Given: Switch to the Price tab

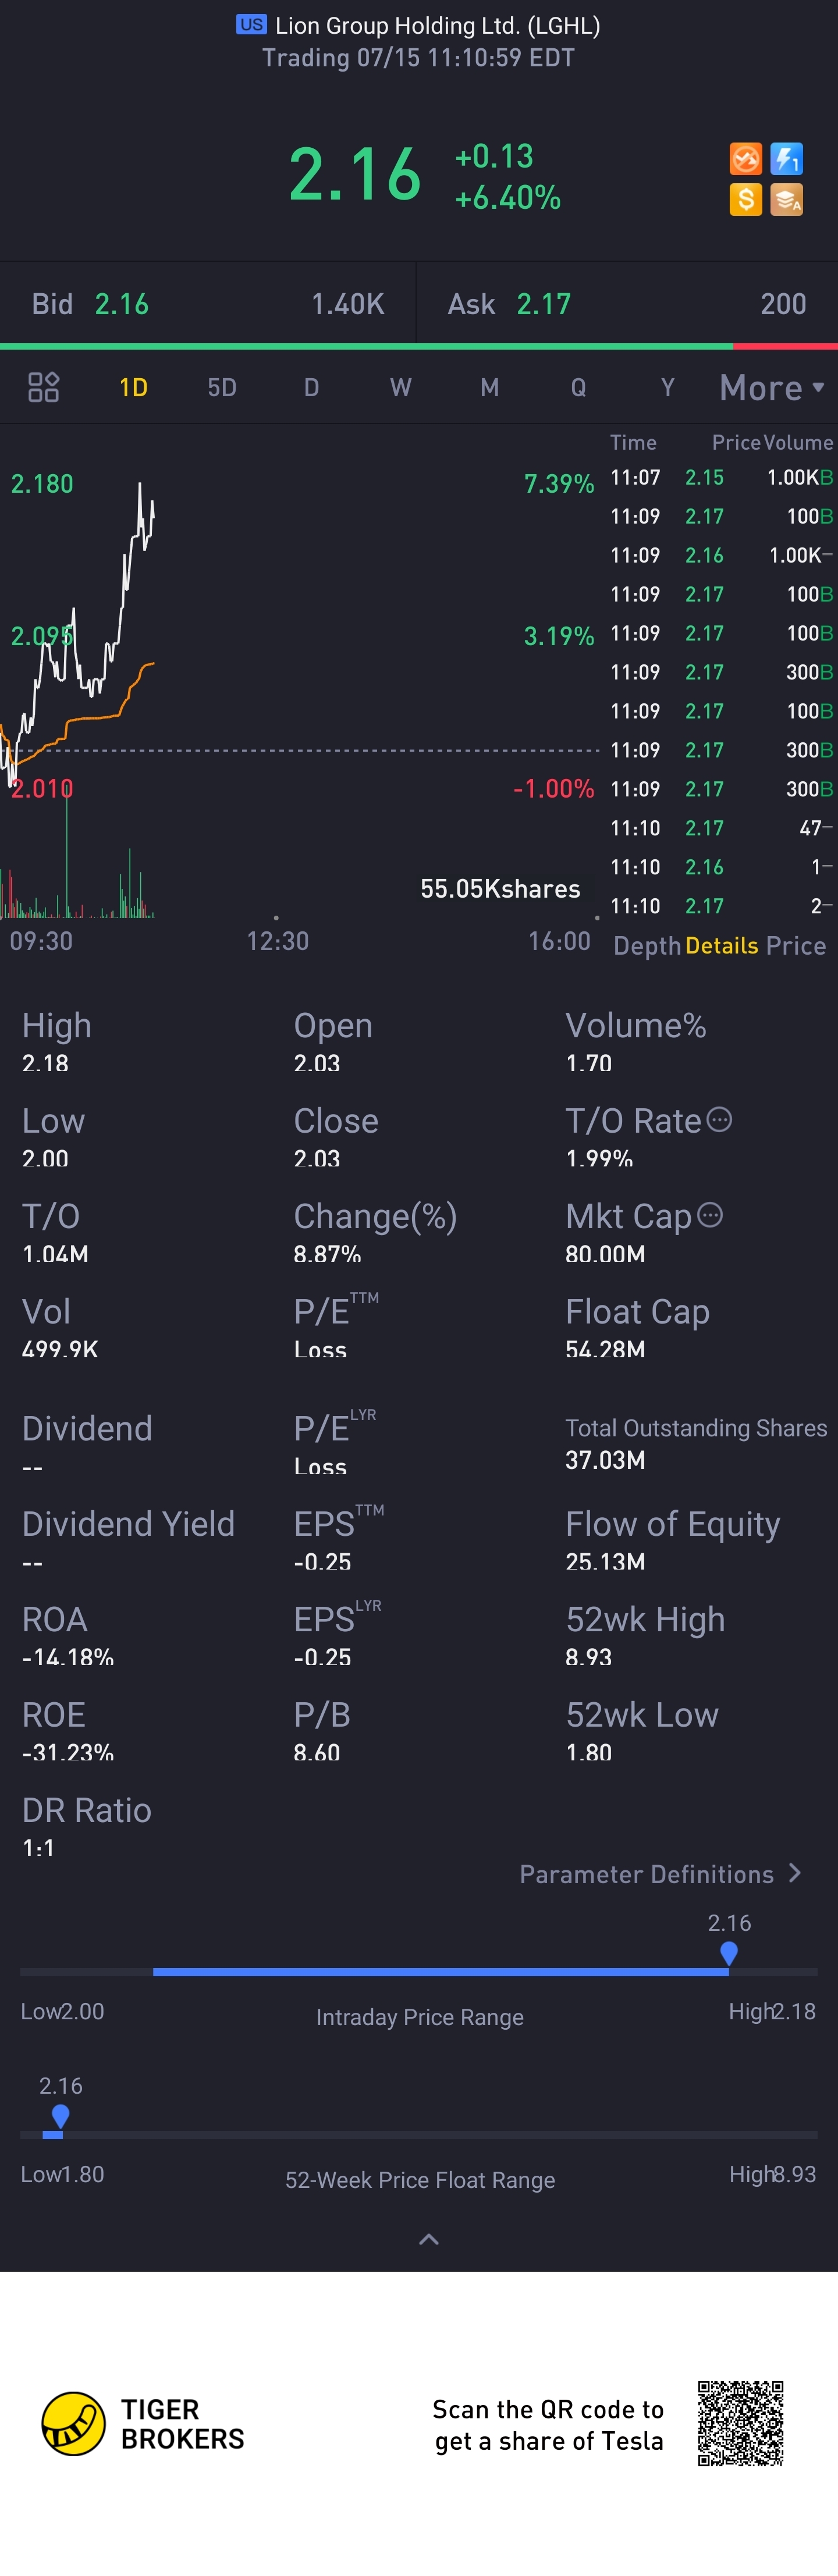Looking at the screenshot, I should (796, 946).
